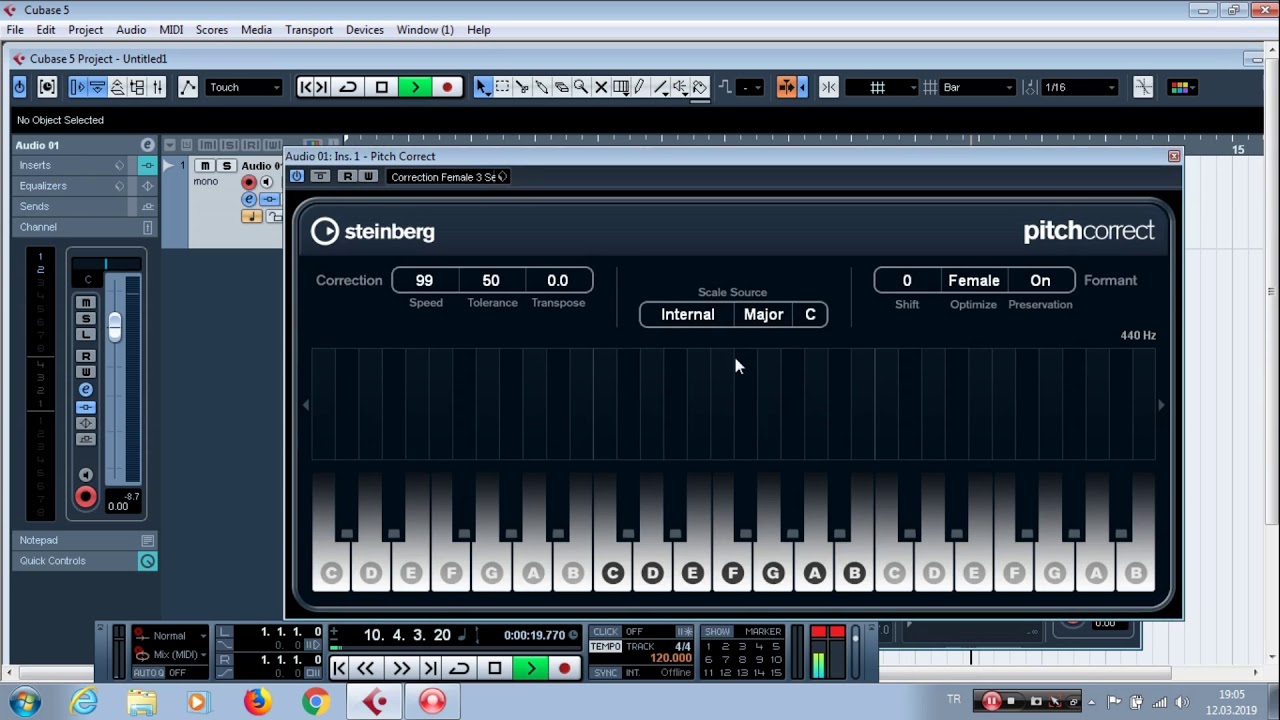The height and width of the screenshot is (720, 1280).
Task: Click the Tolerance value 50
Action: pos(491,281)
